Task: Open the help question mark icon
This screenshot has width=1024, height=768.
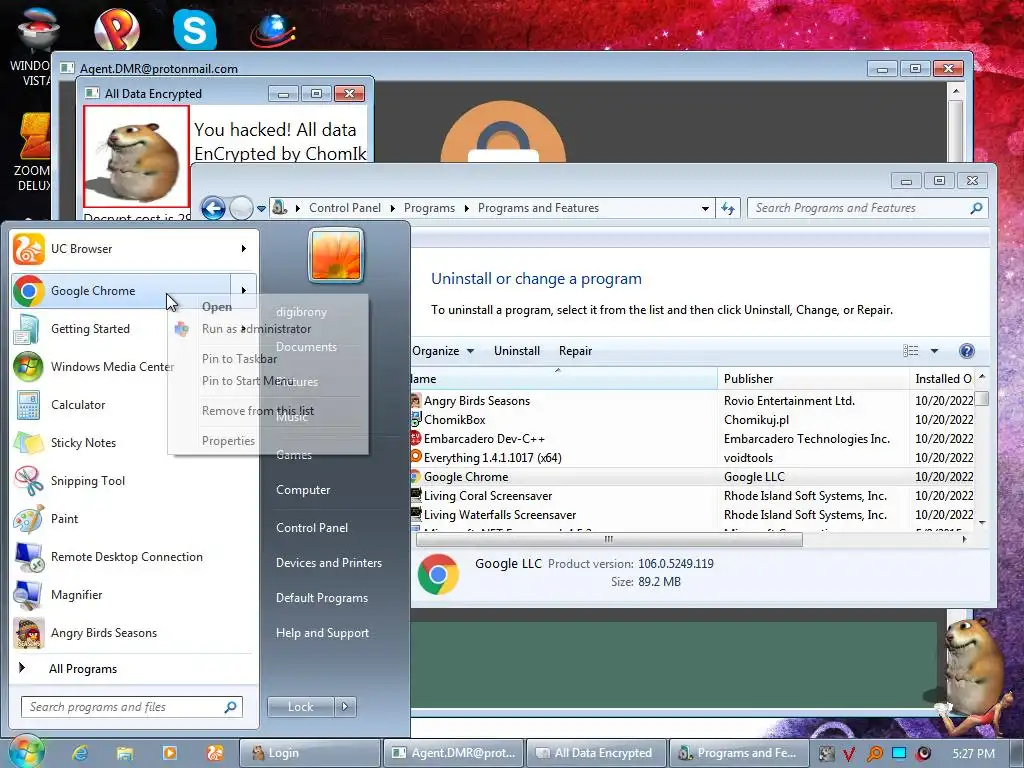Action: tap(967, 351)
